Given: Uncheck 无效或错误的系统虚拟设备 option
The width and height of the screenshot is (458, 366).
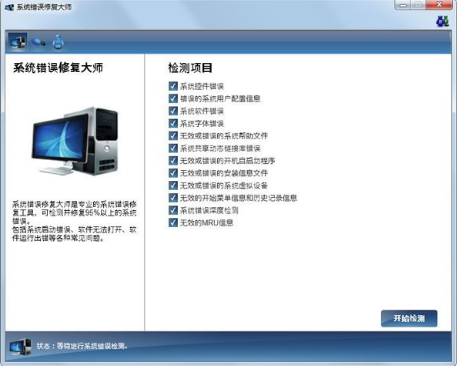Looking at the screenshot, I should (173, 185).
